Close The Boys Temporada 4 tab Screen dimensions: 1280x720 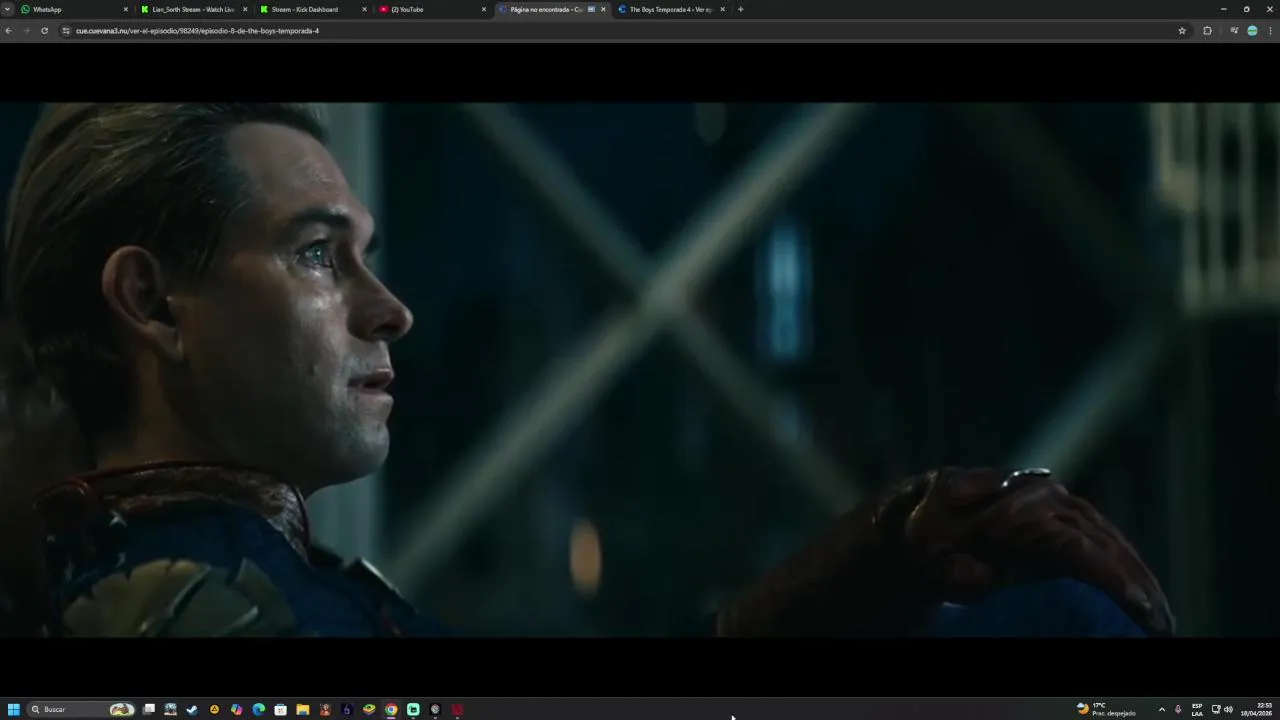[722, 9]
